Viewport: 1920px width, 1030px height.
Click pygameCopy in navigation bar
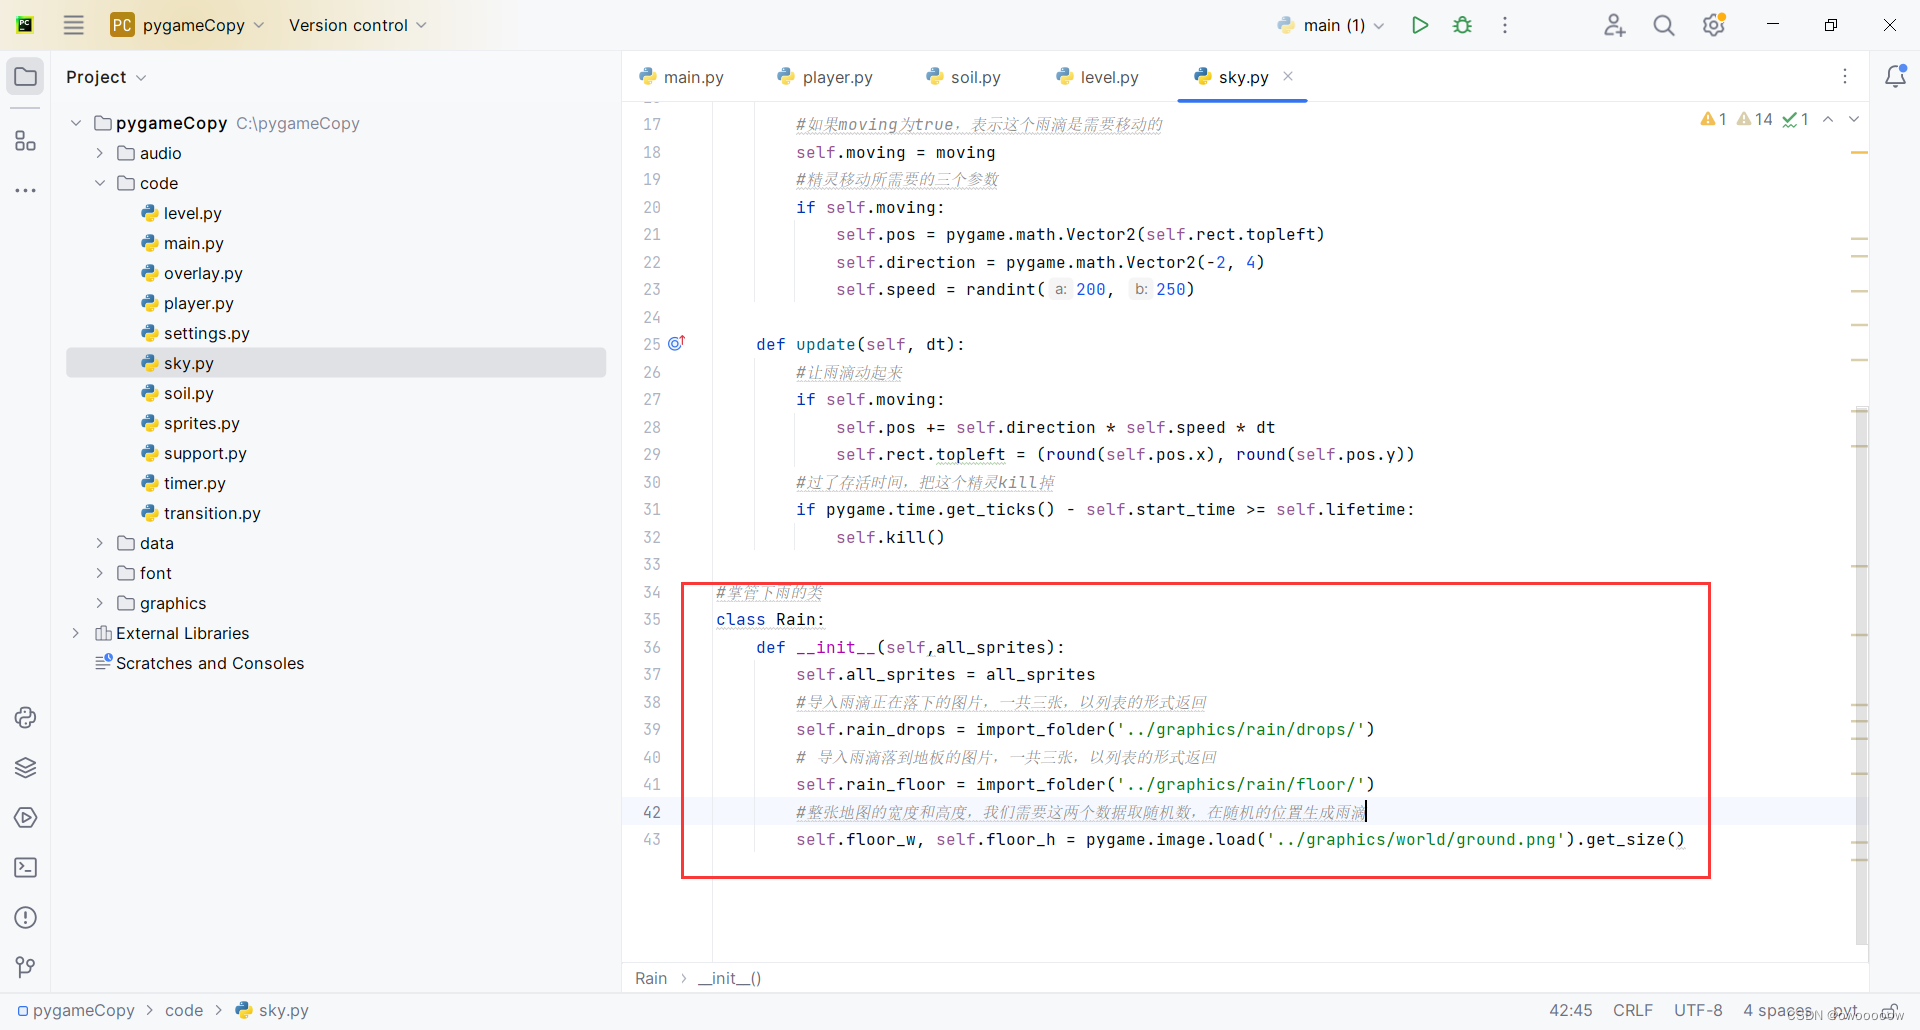[x=76, y=1011]
